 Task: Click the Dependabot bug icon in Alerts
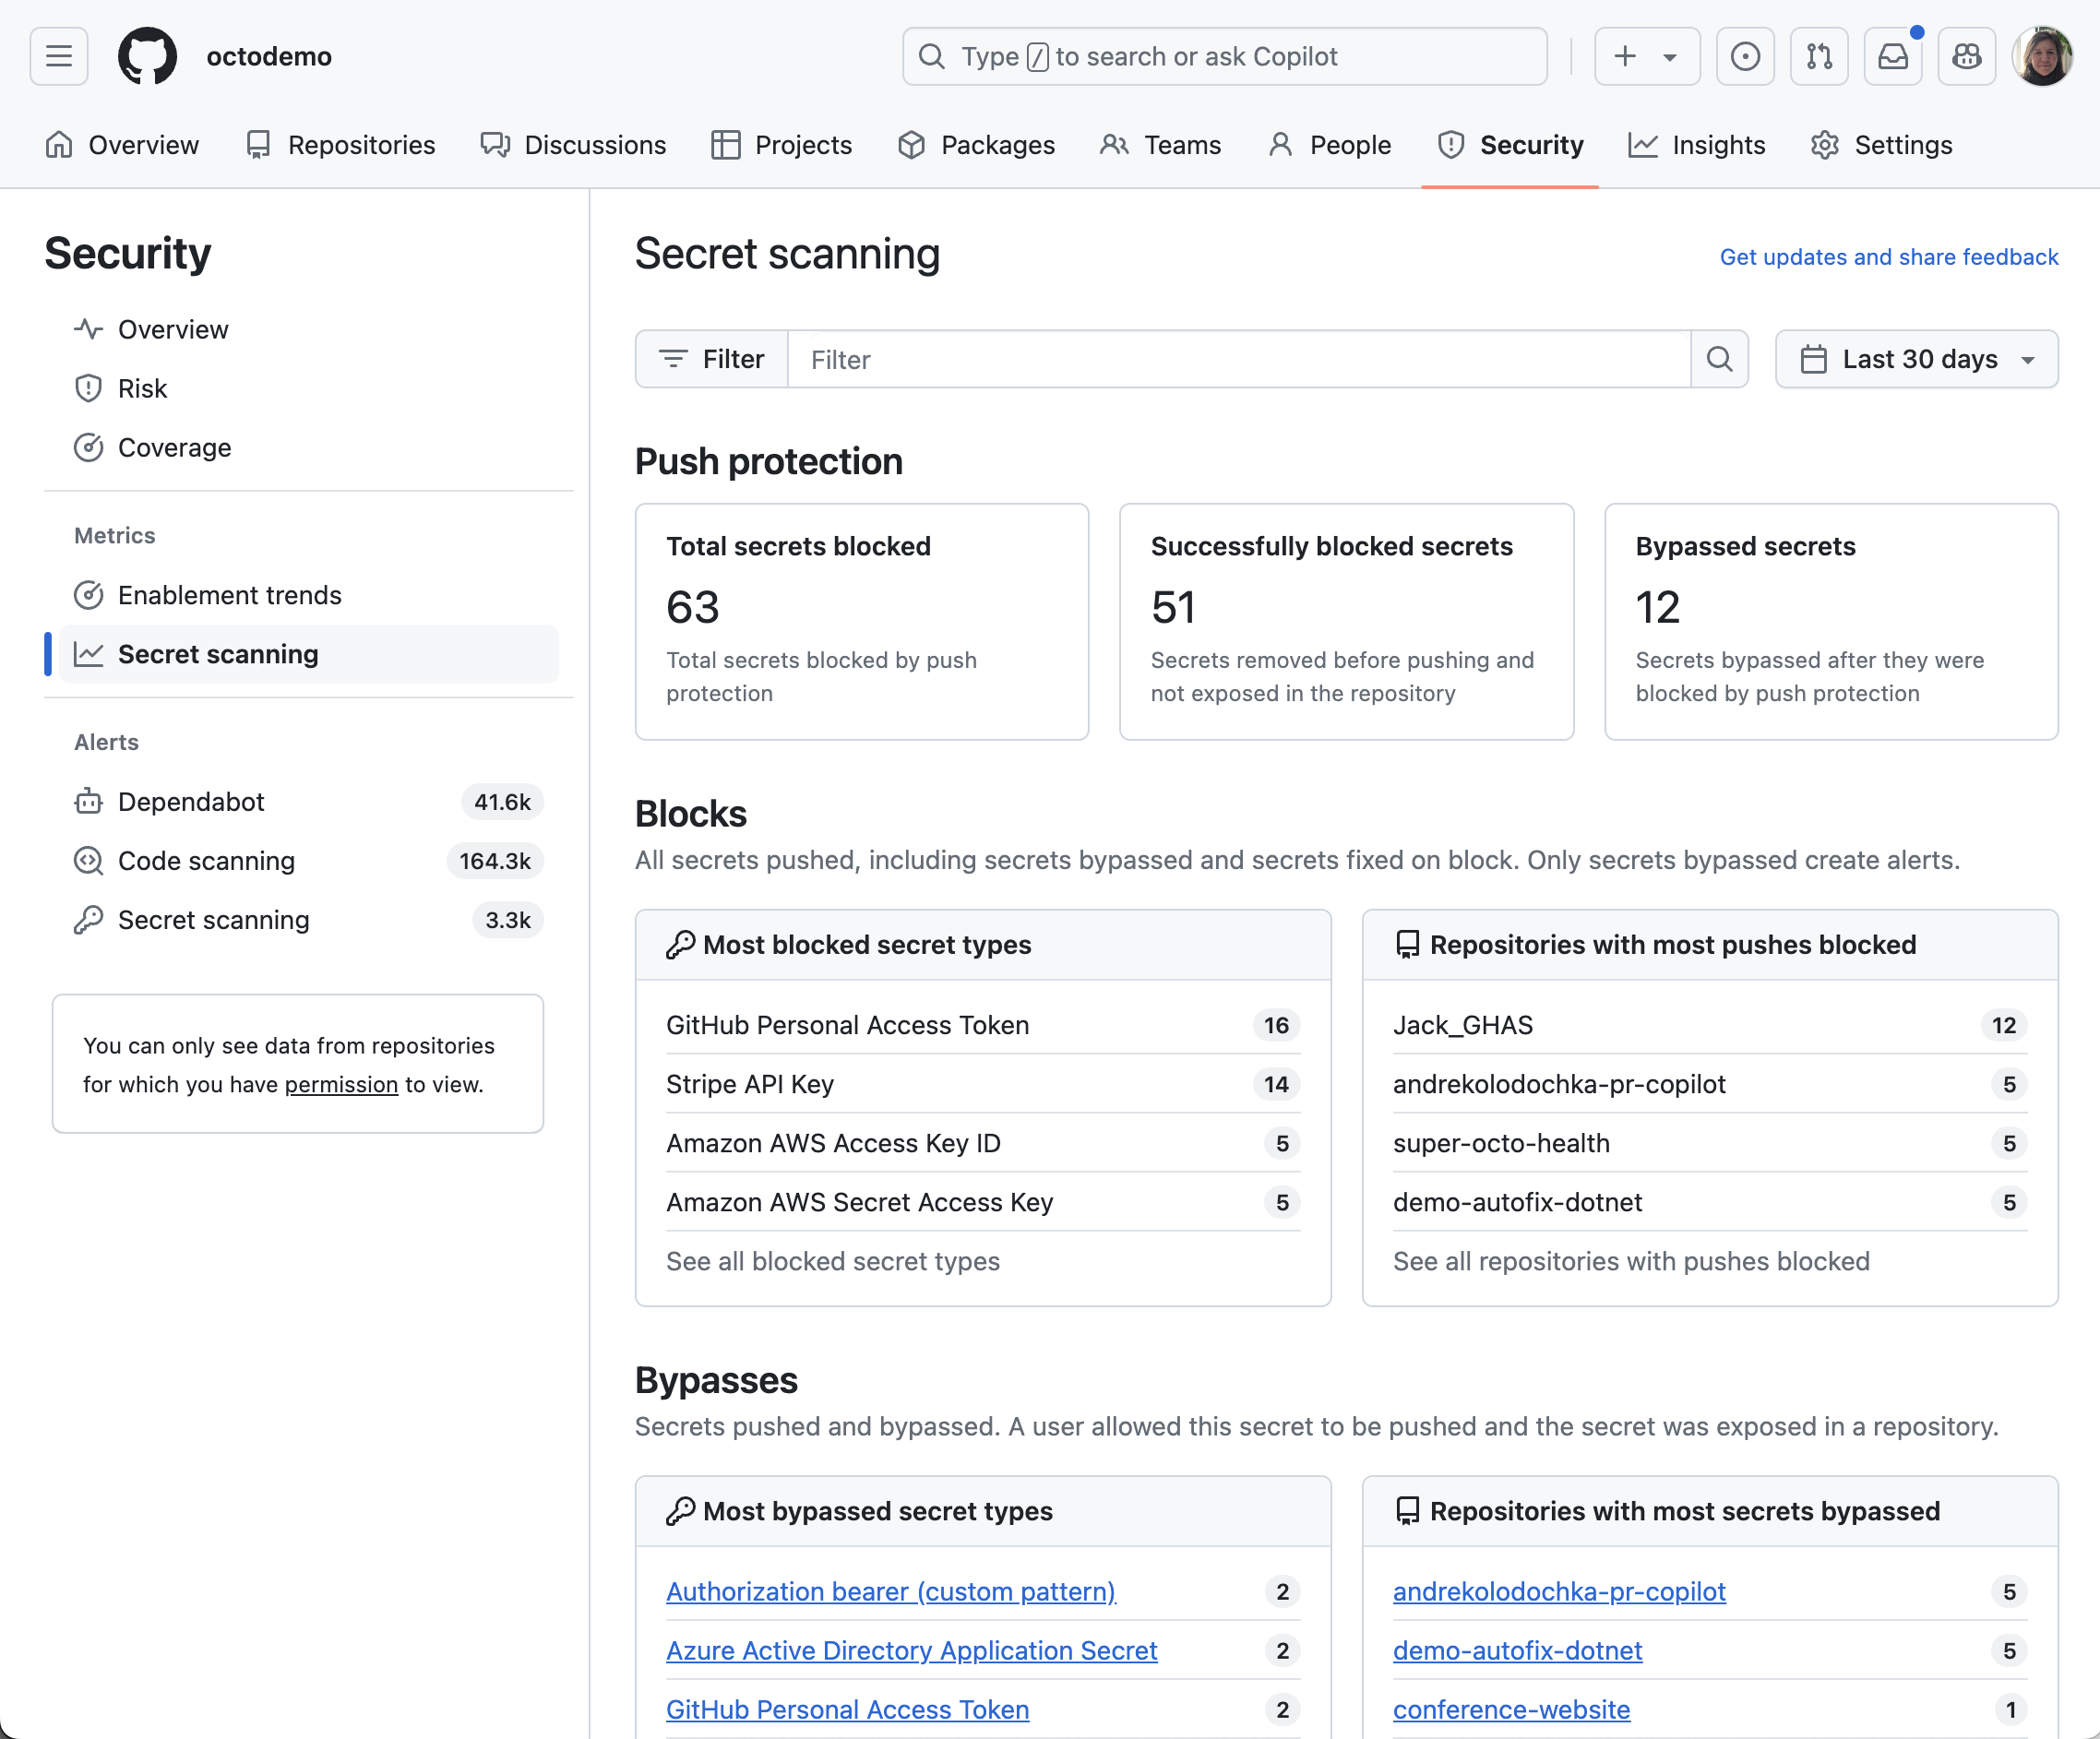pyautogui.click(x=89, y=801)
